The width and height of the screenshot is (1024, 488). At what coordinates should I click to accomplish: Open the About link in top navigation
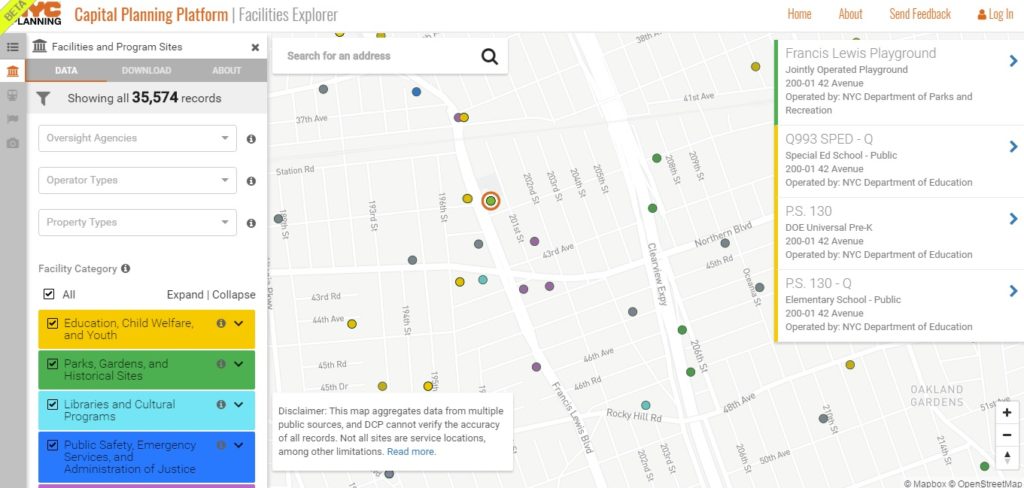tap(850, 14)
